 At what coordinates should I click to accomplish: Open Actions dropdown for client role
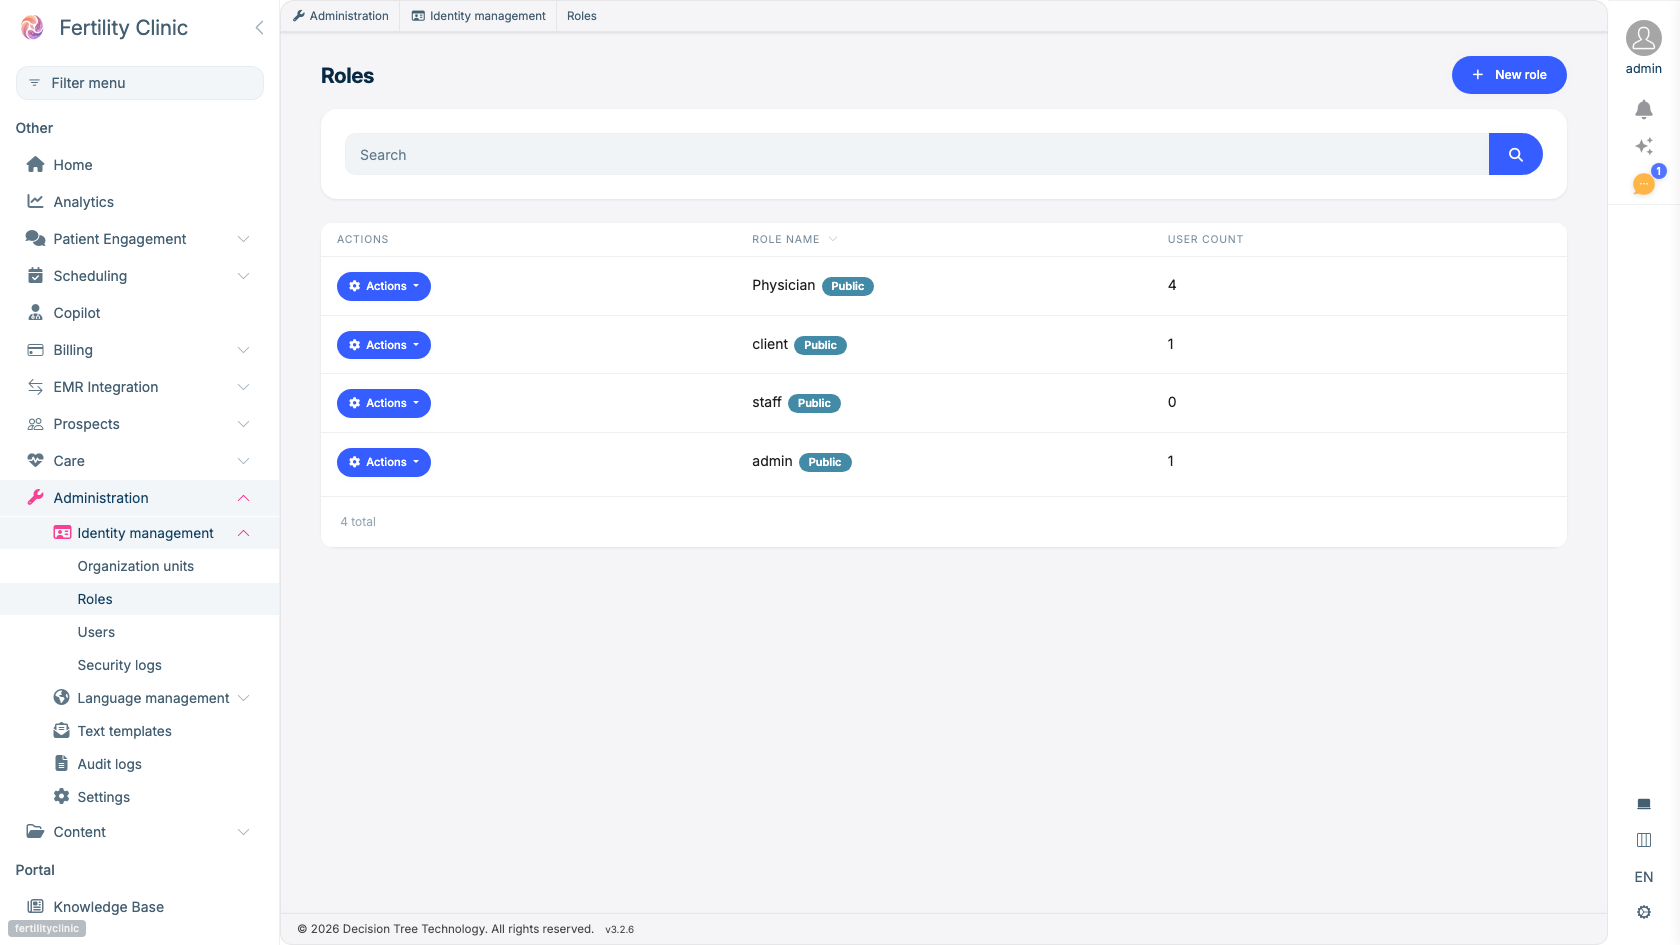click(x=384, y=345)
